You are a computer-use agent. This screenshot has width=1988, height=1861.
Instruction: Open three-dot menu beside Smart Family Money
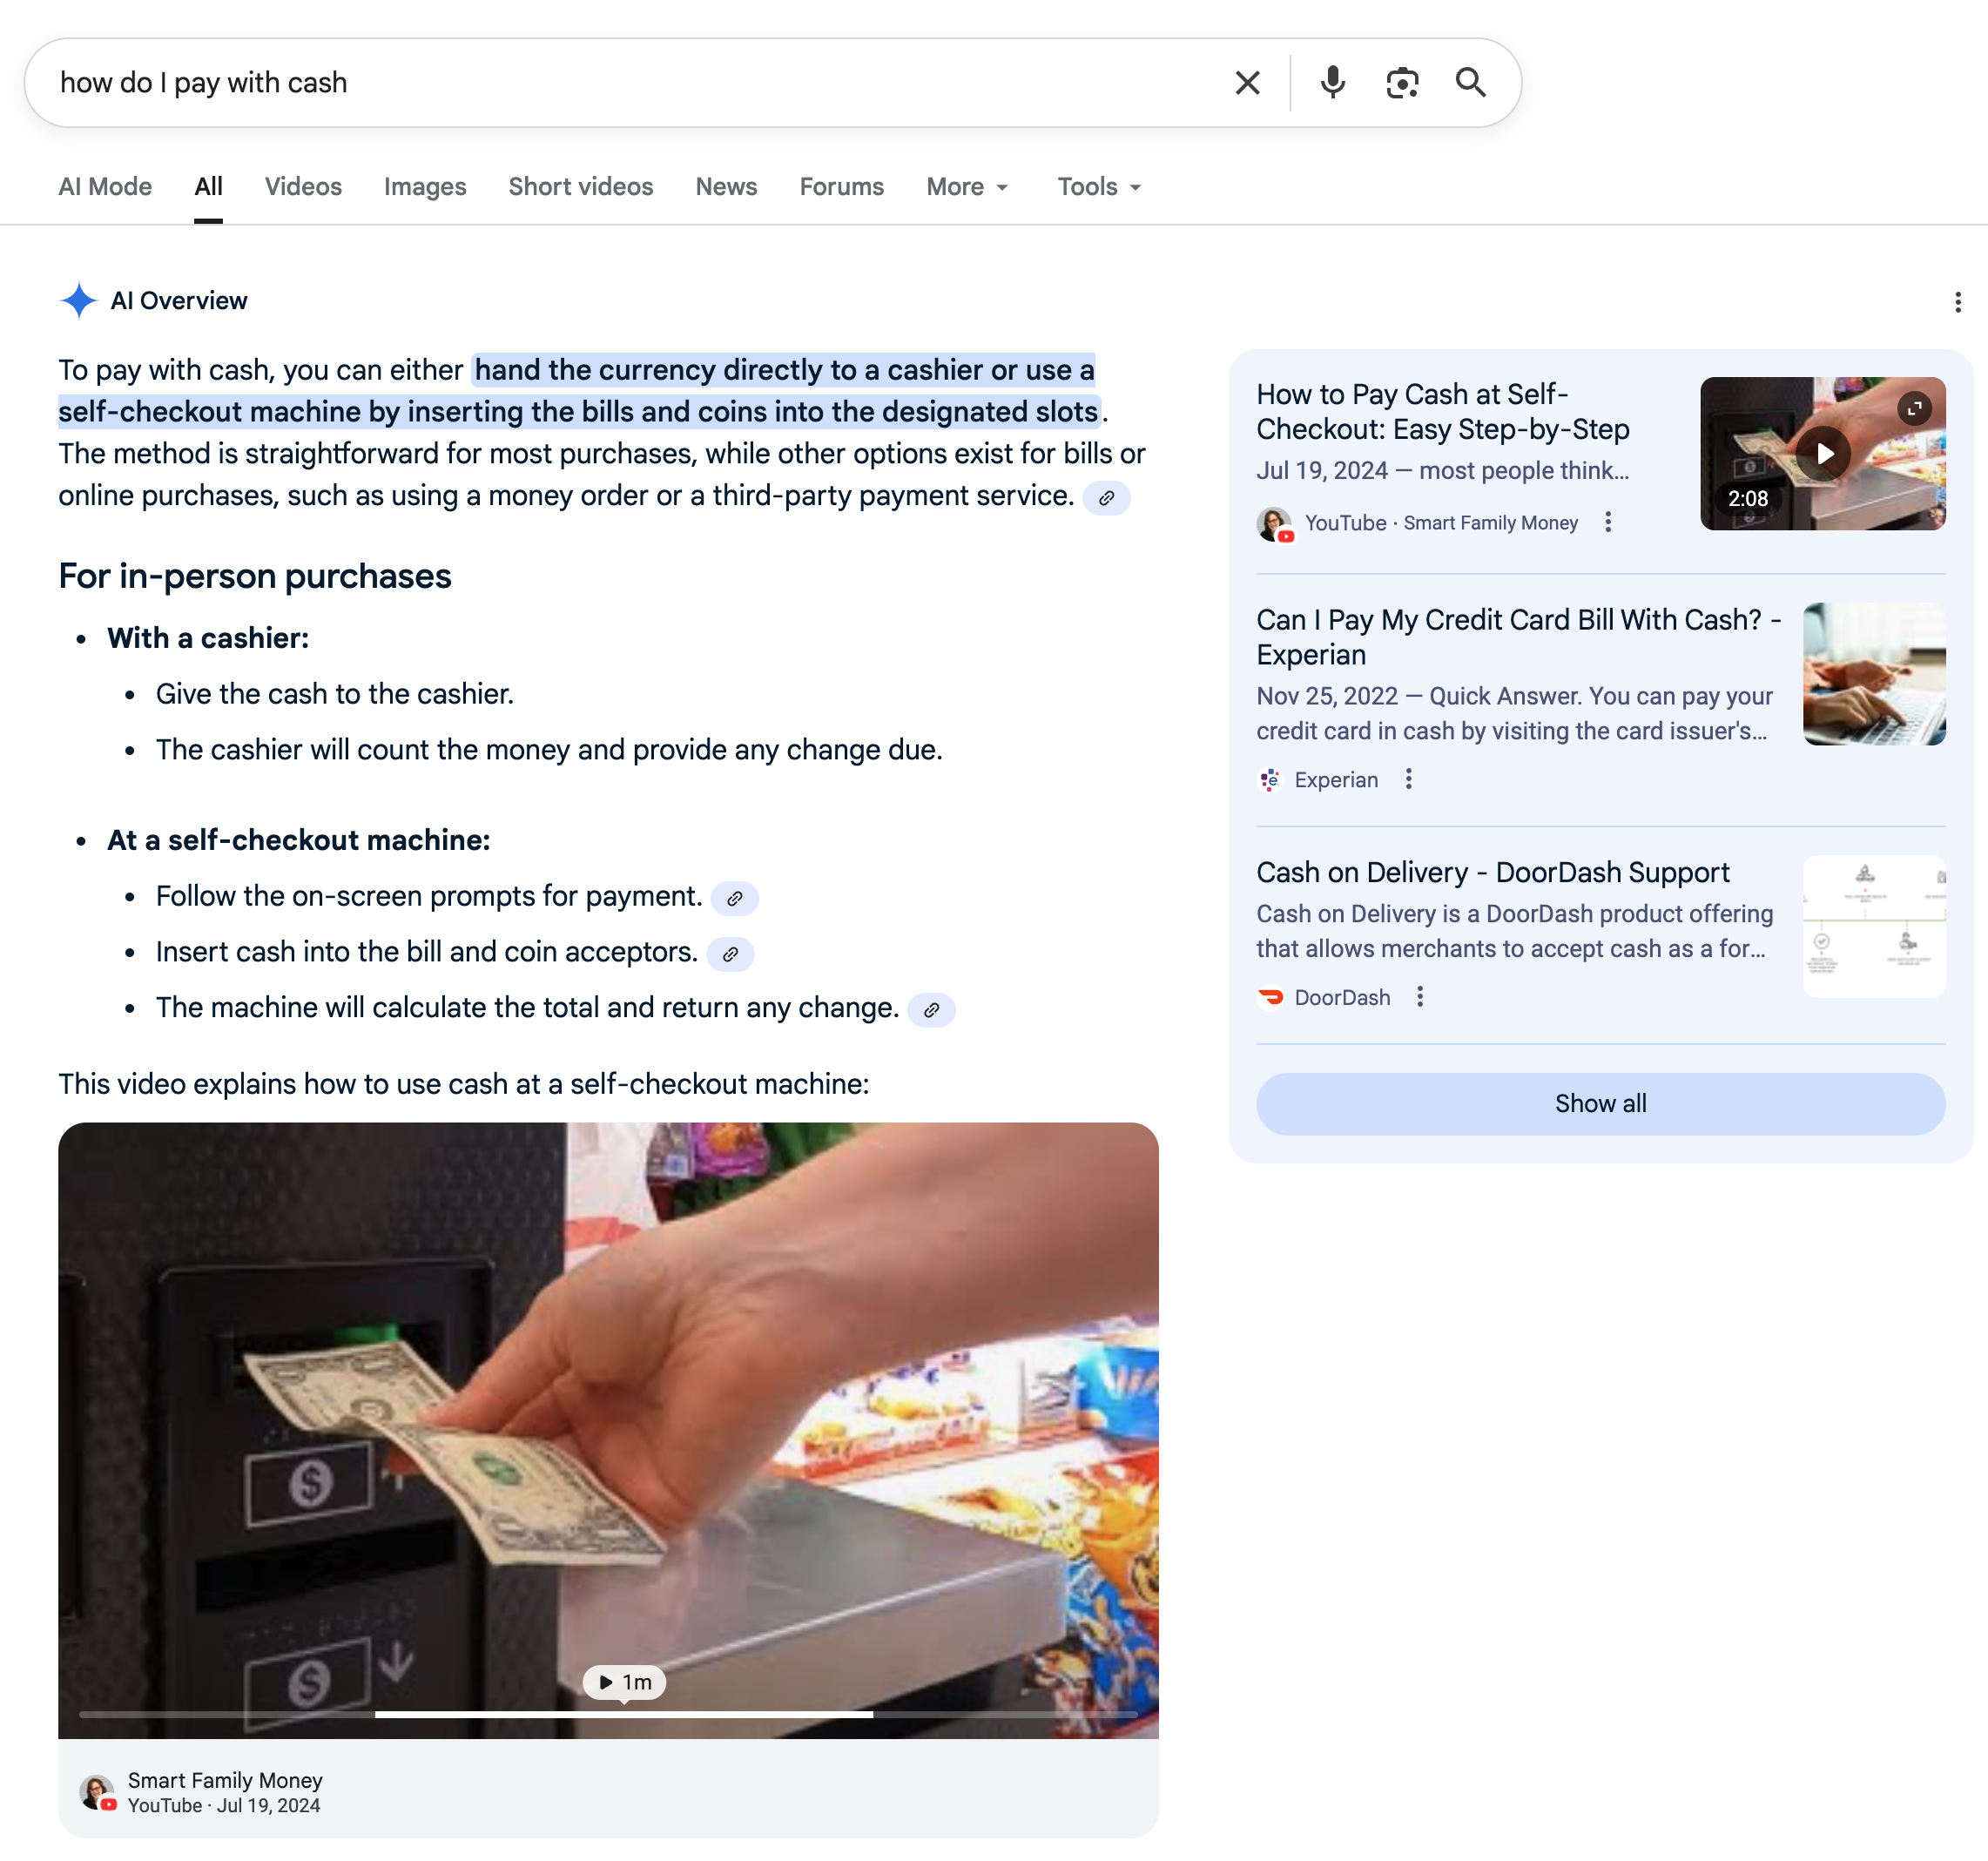pyautogui.click(x=1607, y=522)
